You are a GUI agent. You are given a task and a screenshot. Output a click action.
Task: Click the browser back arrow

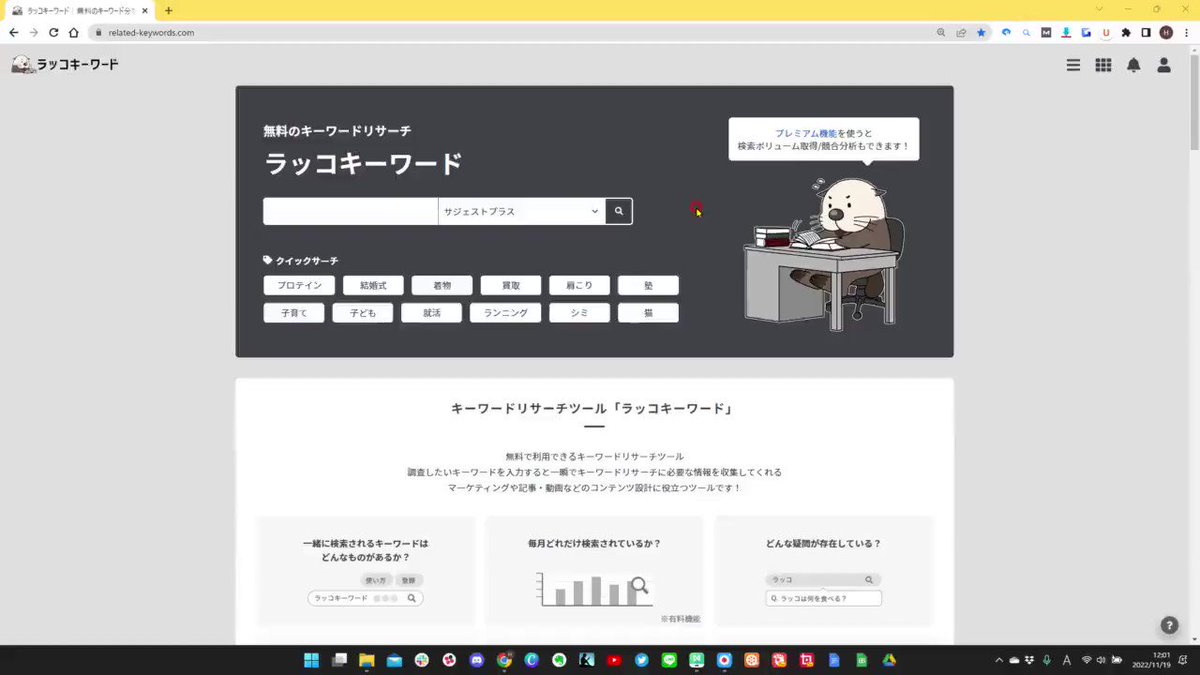(13, 32)
